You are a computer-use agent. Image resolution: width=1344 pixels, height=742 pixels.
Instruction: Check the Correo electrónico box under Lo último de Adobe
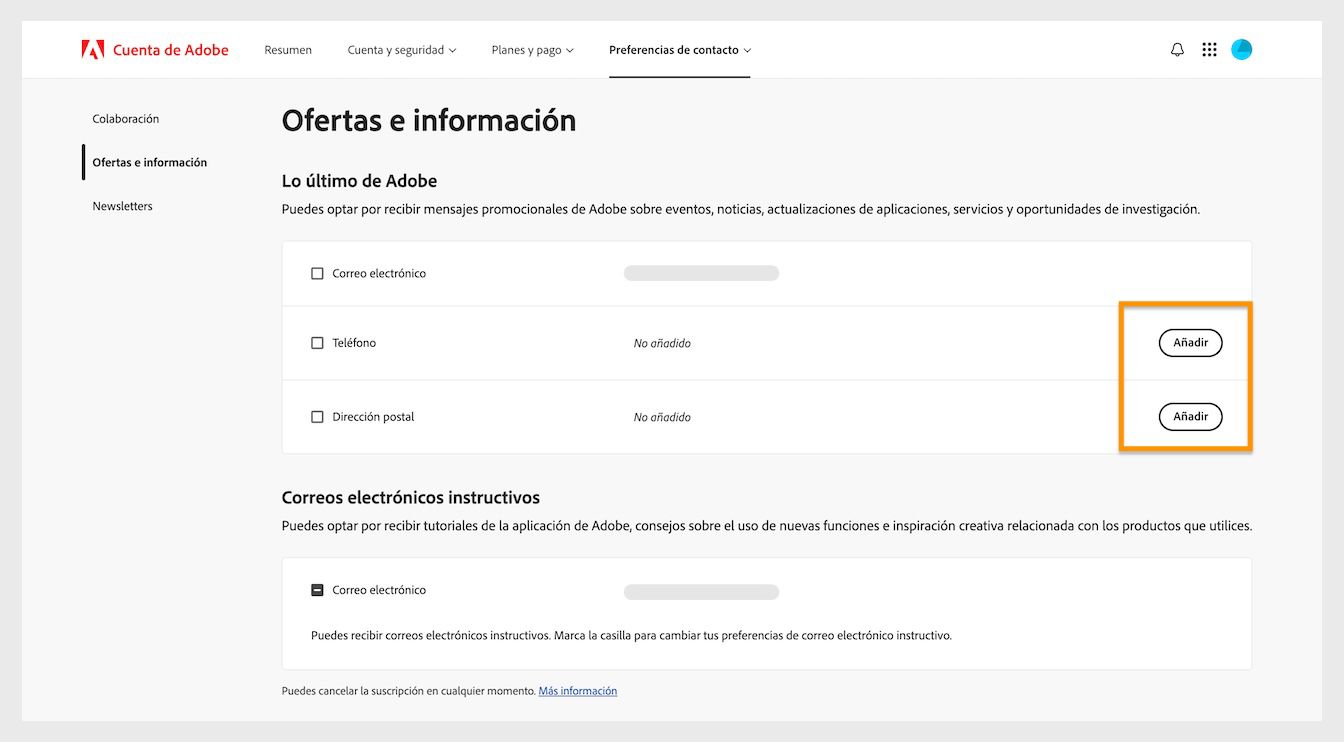pyautogui.click(x=317, y=273)
